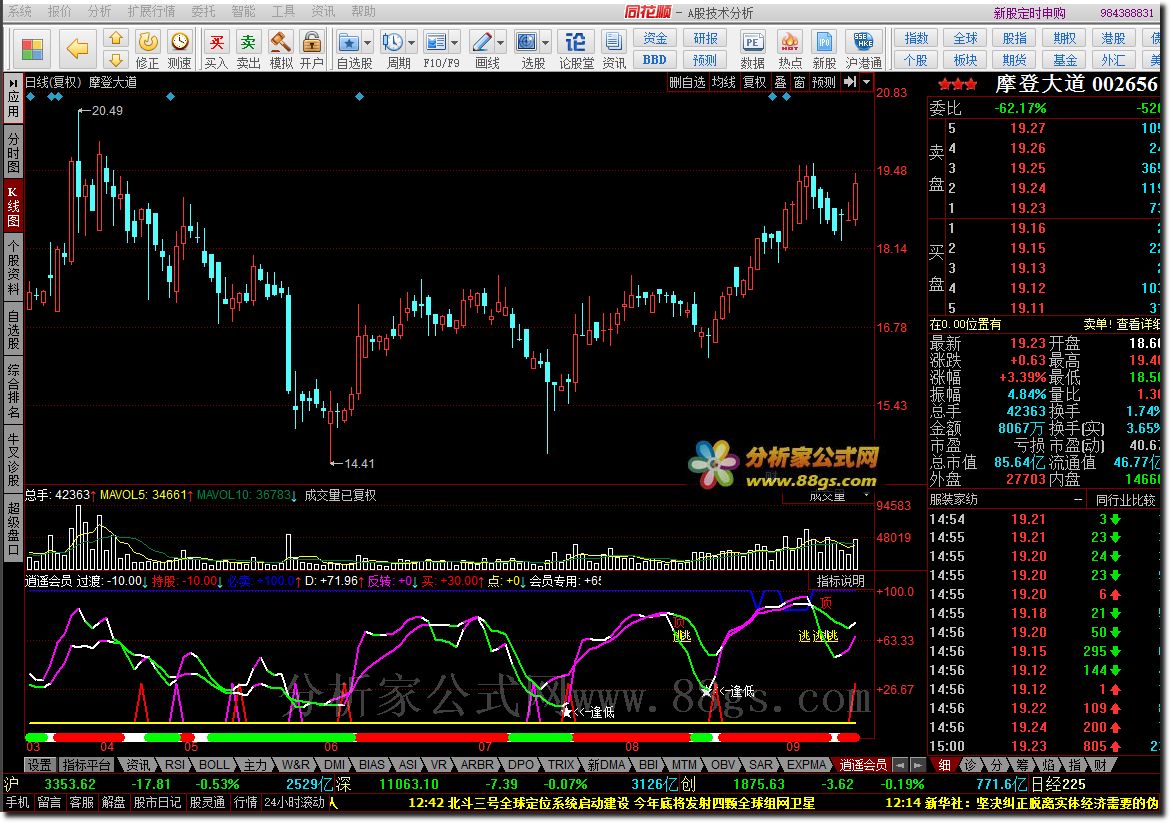The image size is (1172, 823).
Task: Open the F10/F9 info icon
Action: [x=435, y=42]
